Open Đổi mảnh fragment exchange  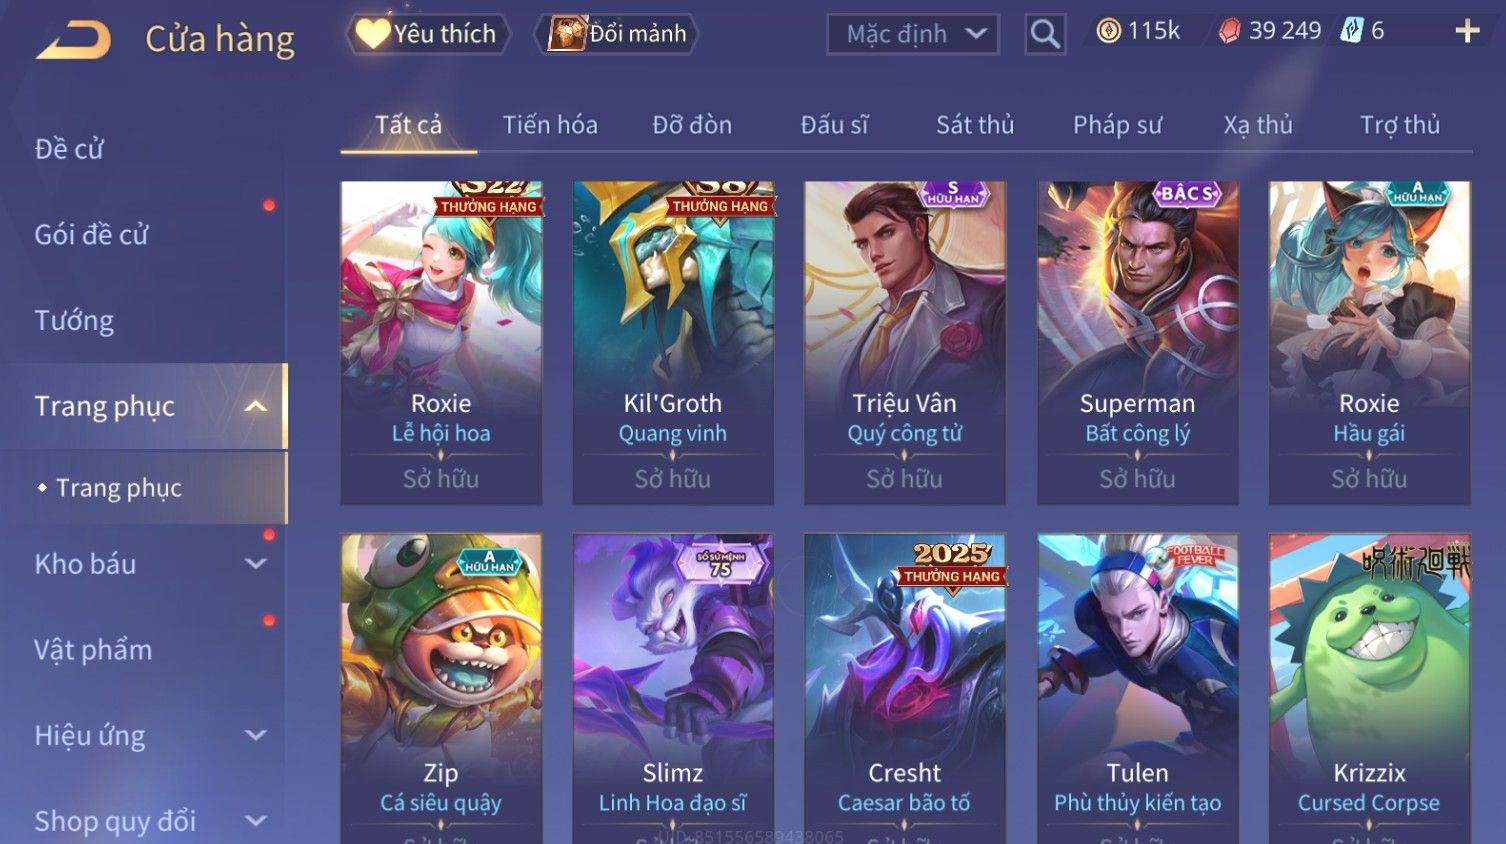(616, 34)
